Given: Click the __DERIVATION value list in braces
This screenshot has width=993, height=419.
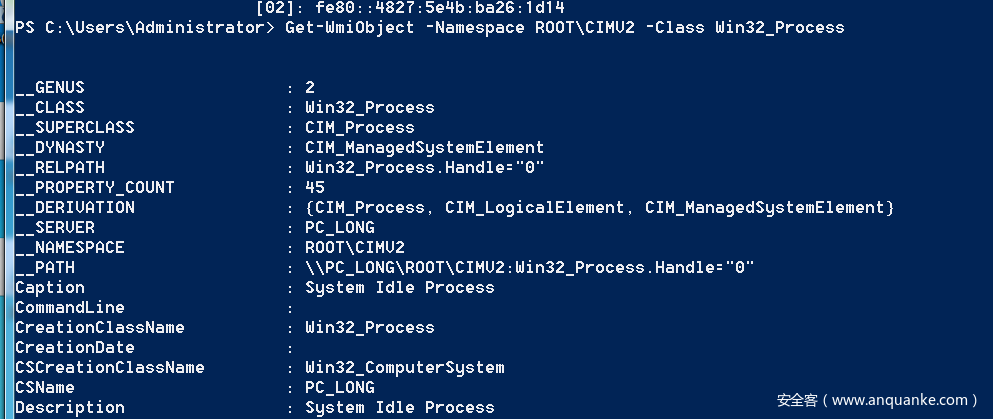Looking at the screenshot, I should point(599,207).
